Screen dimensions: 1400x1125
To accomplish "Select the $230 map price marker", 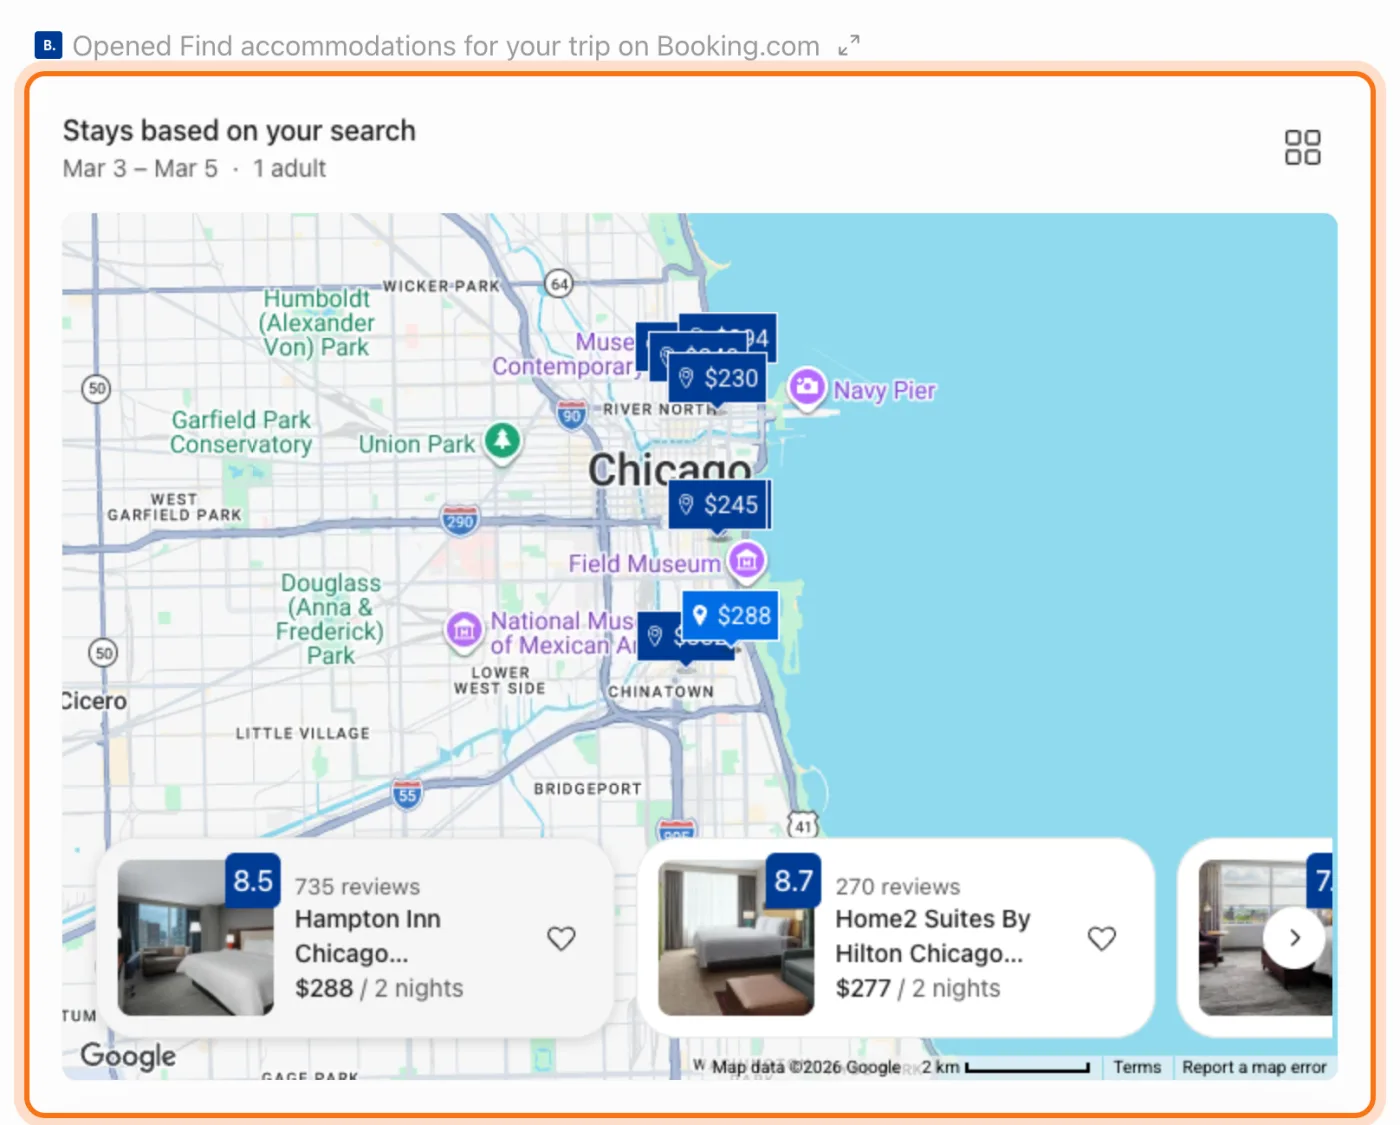I will pos(717,378).
